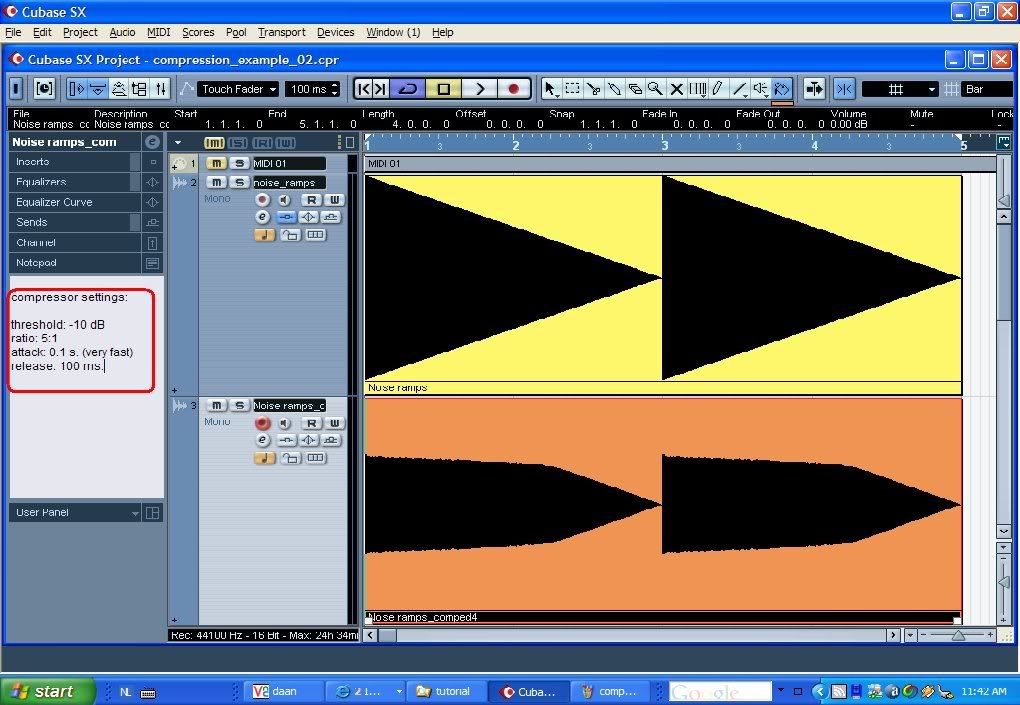
Task: Open channel settings e on noise_ramps track
Action: click(x=262, y=217)
